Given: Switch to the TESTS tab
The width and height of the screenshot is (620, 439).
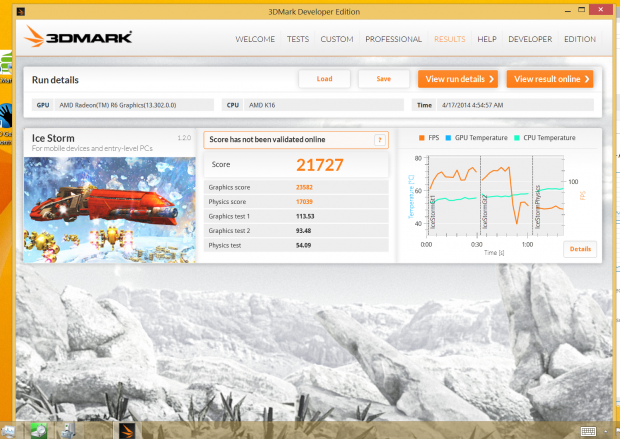Looking at the screenshot, I should [298, 39].
